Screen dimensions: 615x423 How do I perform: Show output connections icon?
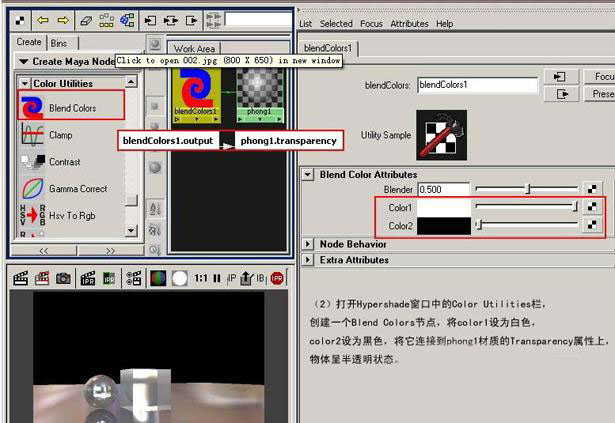tap(191, 20)
